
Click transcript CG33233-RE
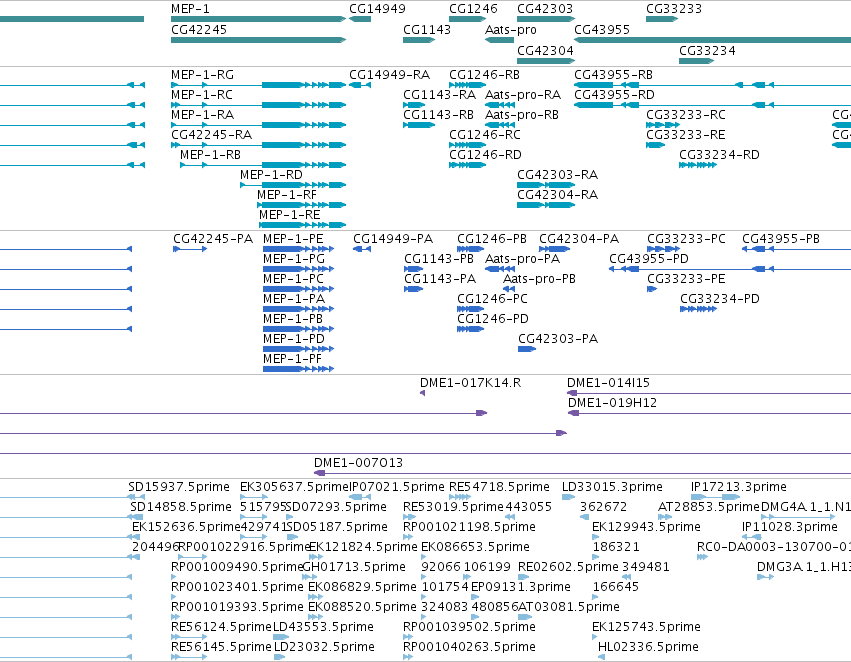(656, 145)
